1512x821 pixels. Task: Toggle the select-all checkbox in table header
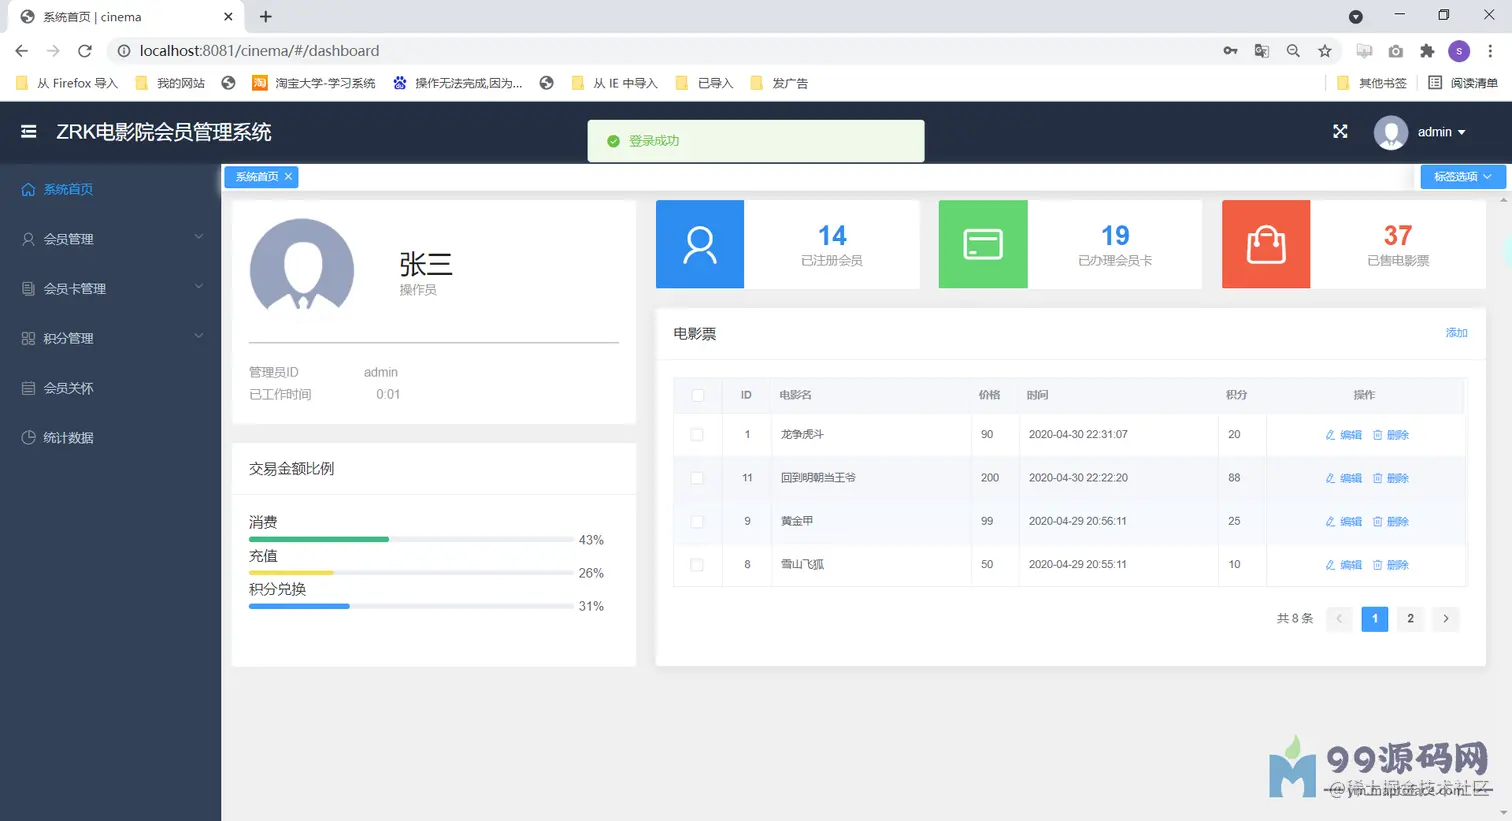click(698, 395)
